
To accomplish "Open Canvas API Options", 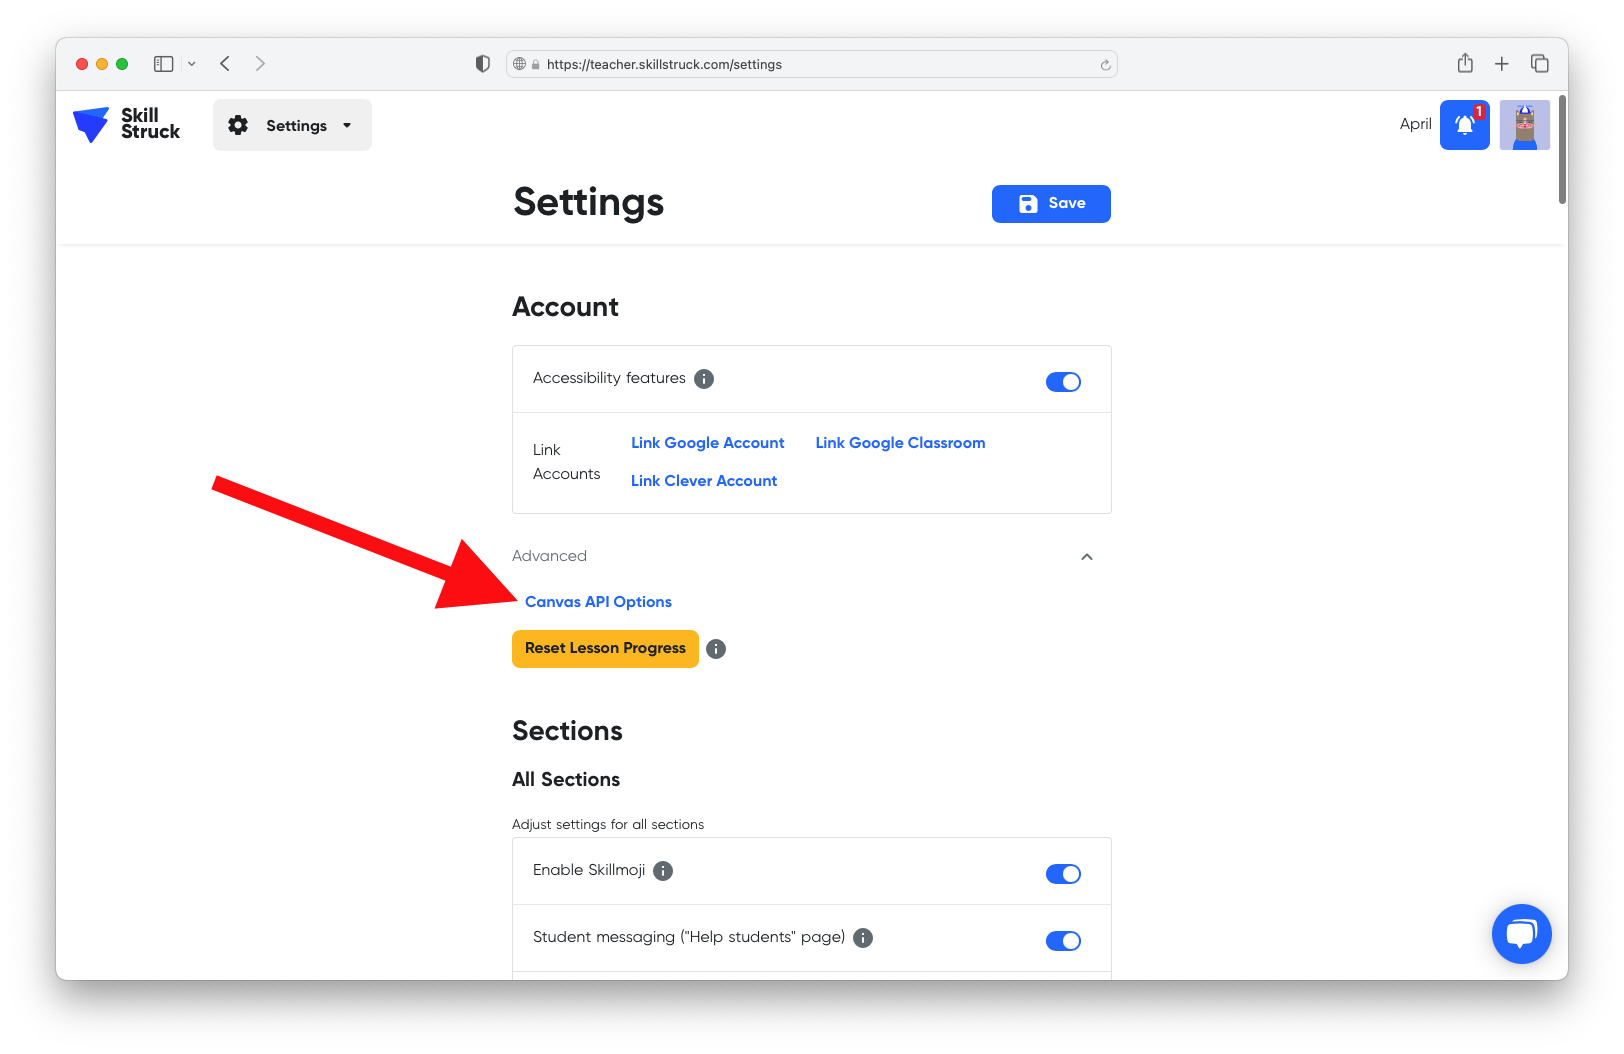I will (598, 601).
